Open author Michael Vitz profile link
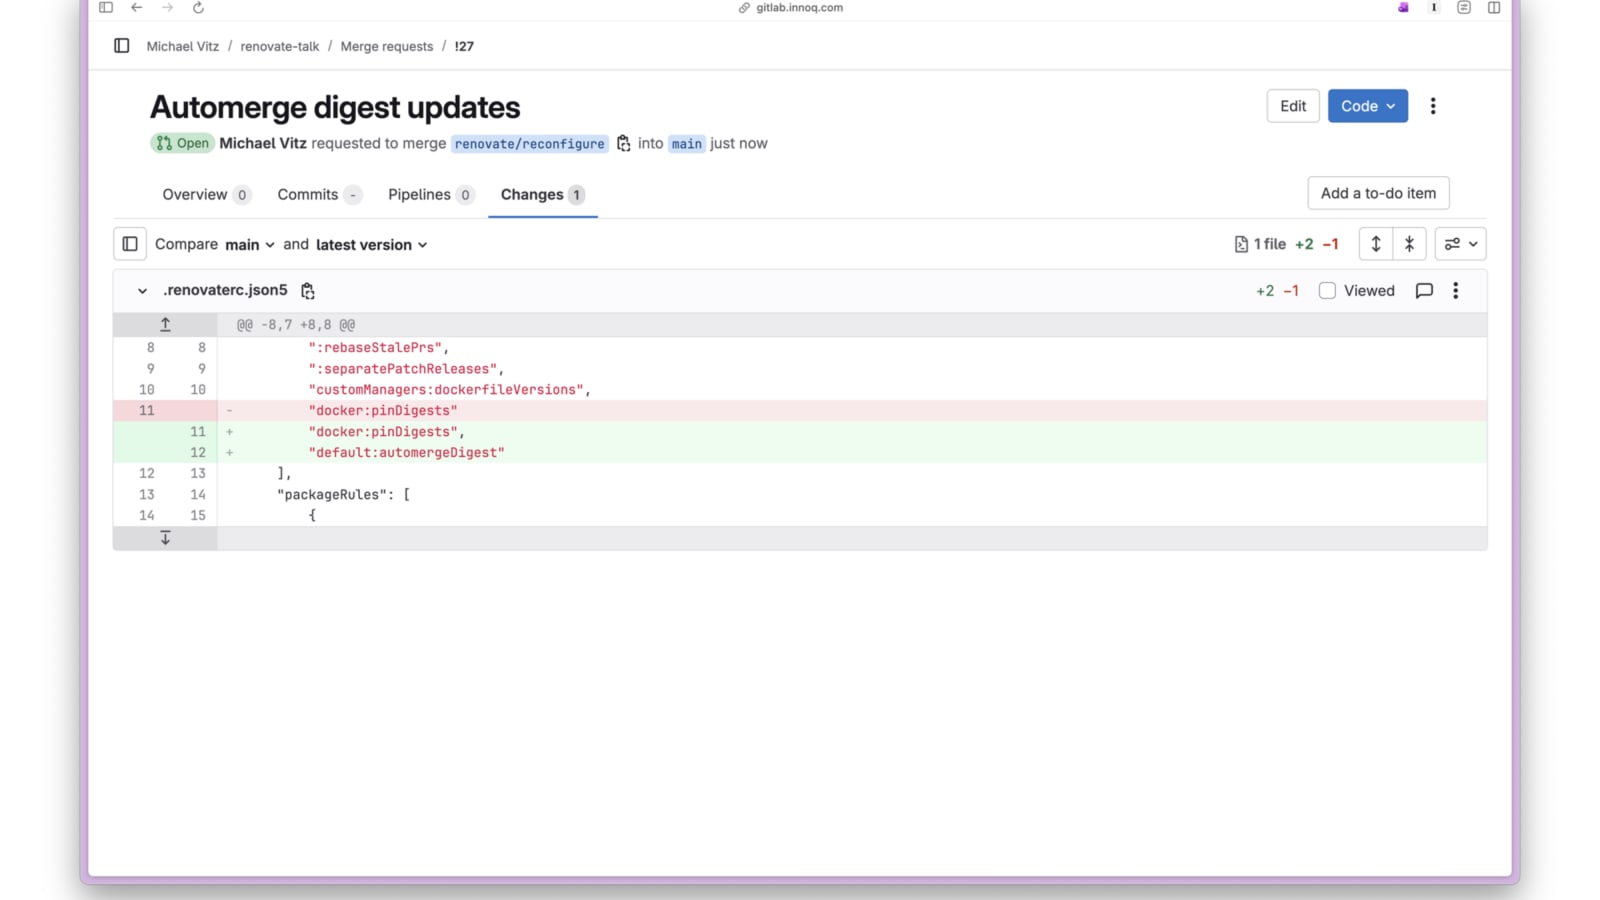 (263, 143)
